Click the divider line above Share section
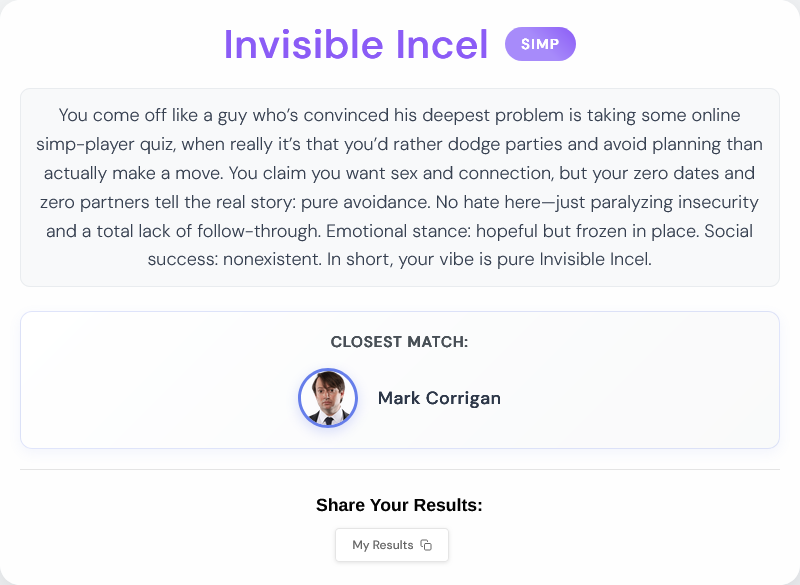The width and height of the screenshot is (800, 585). click(x=400, y=469)
